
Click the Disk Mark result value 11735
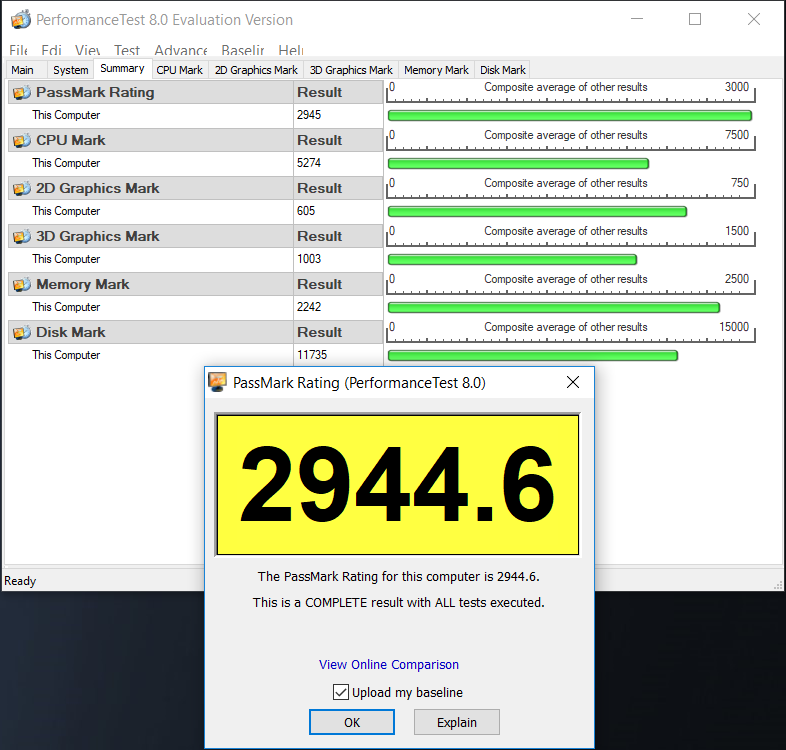[312, 355]
